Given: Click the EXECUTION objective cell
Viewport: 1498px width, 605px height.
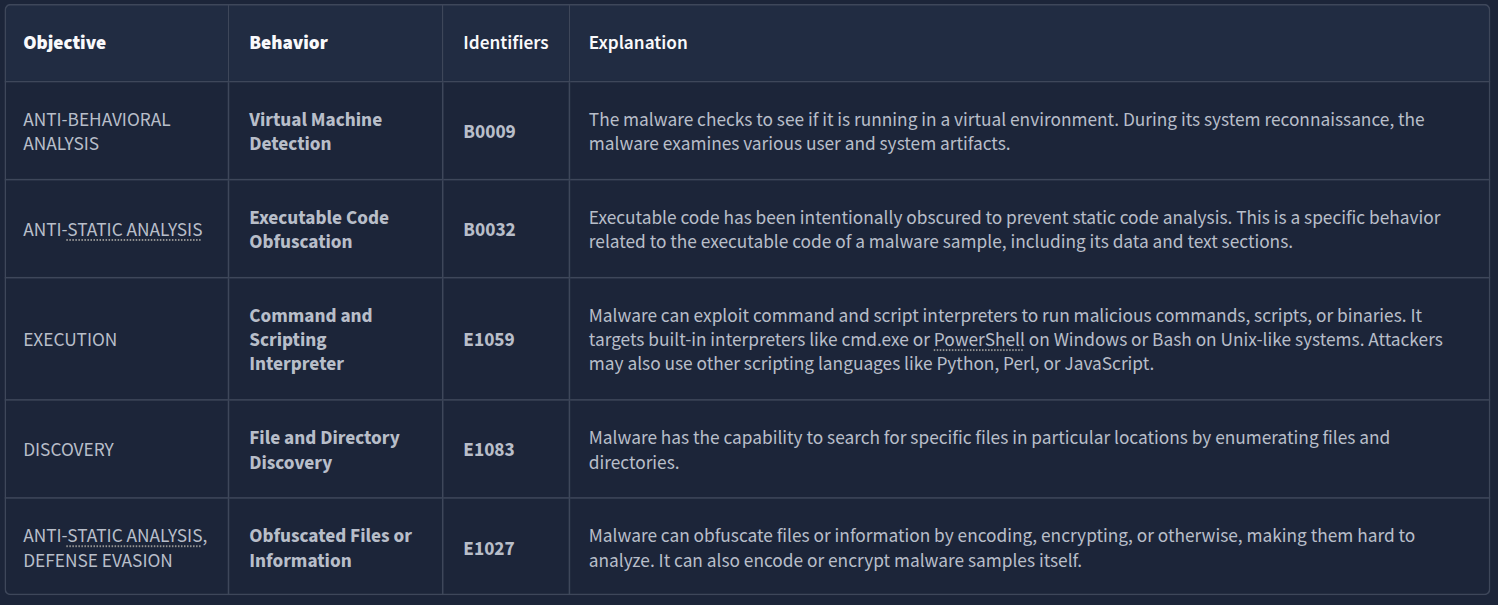Looking at the screenshot, I should 70,340.
